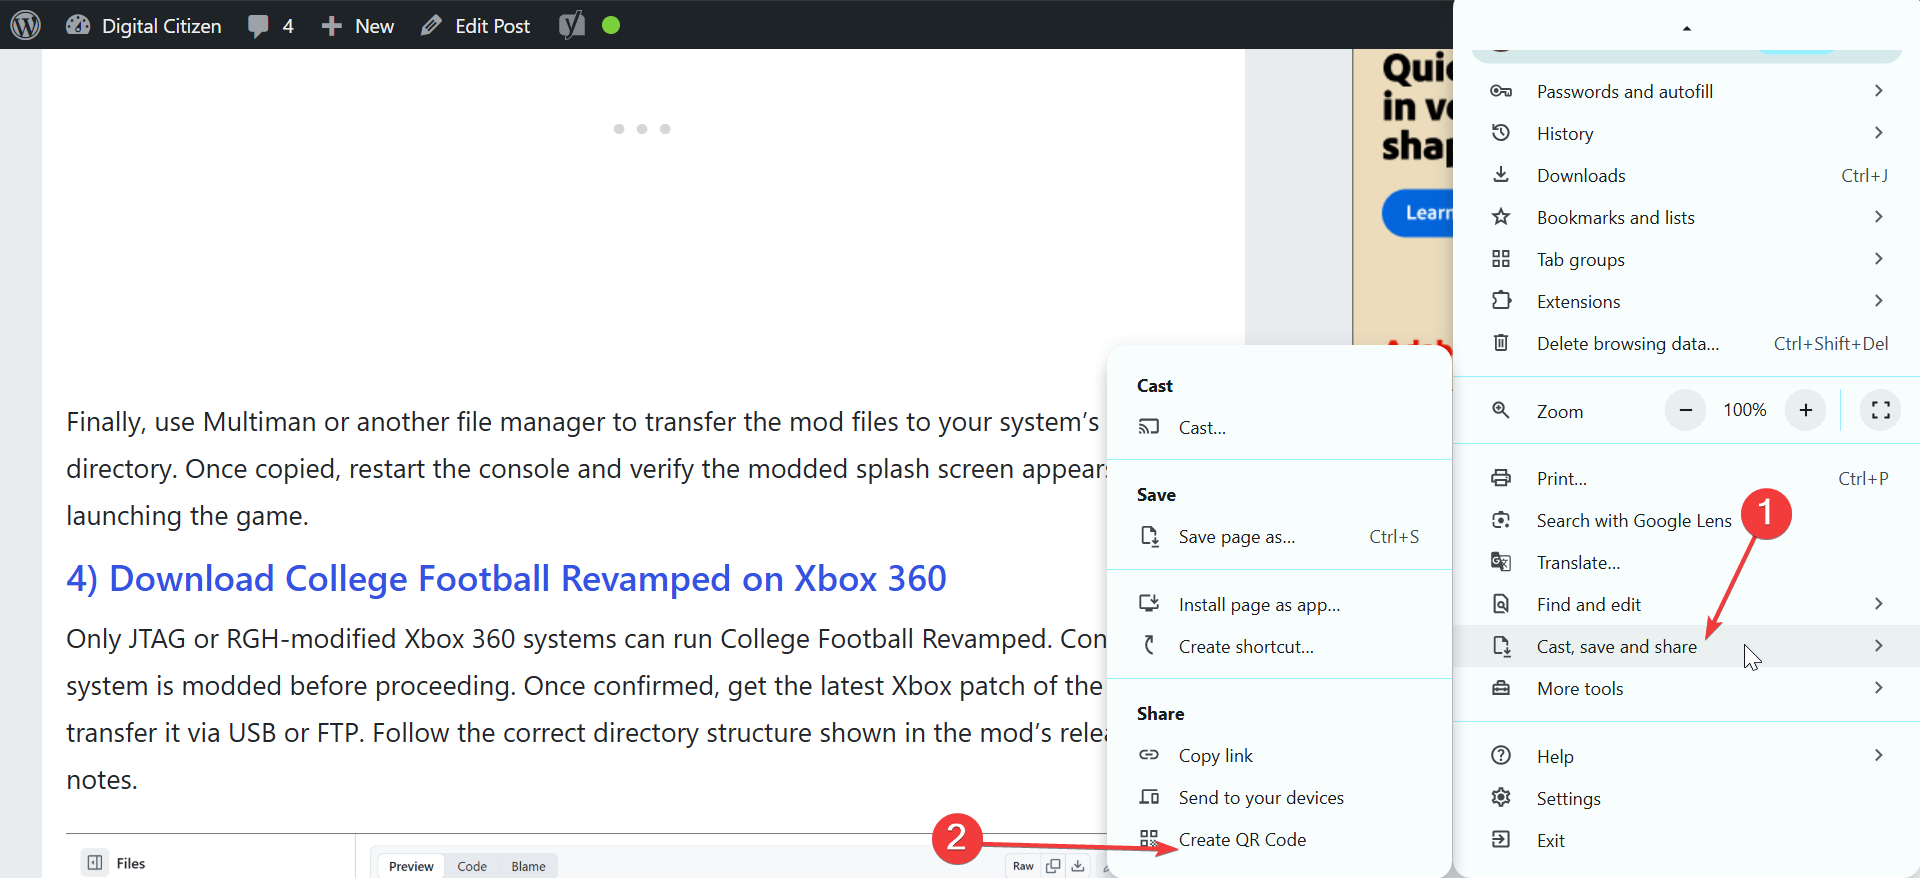Switch to the Code tab
Image resolution: width=1920 pixels, height=878 pixels.
pyautogui.click(x=472, y=866)
